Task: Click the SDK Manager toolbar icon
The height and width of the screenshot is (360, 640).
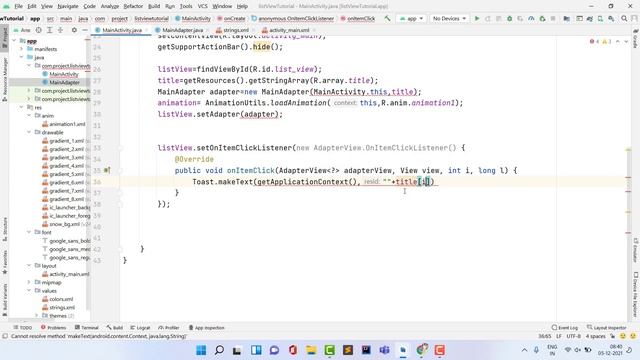Action: pos(611,18)
